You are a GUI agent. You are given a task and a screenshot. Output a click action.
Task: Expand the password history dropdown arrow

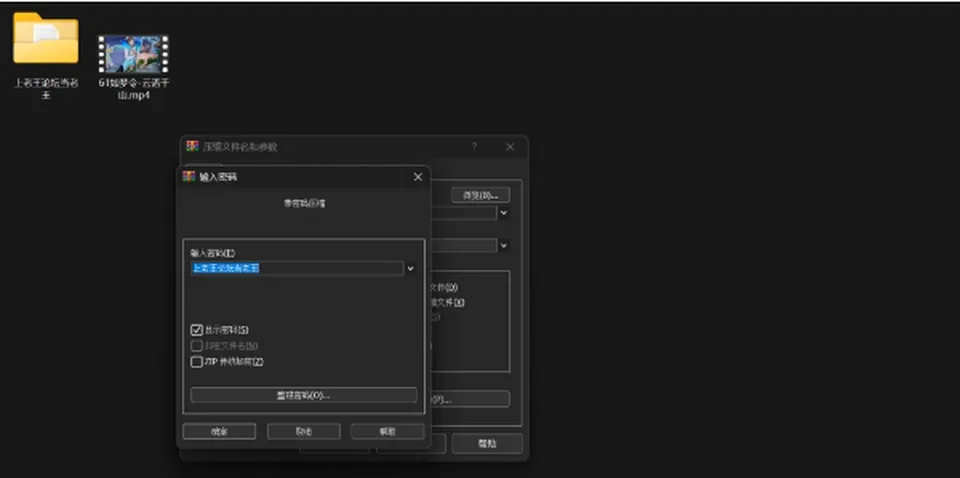tap(410, 268)
